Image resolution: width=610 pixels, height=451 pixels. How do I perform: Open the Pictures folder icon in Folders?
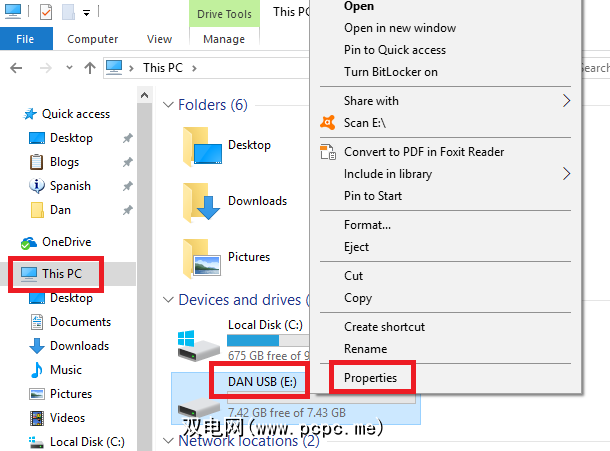202,259
